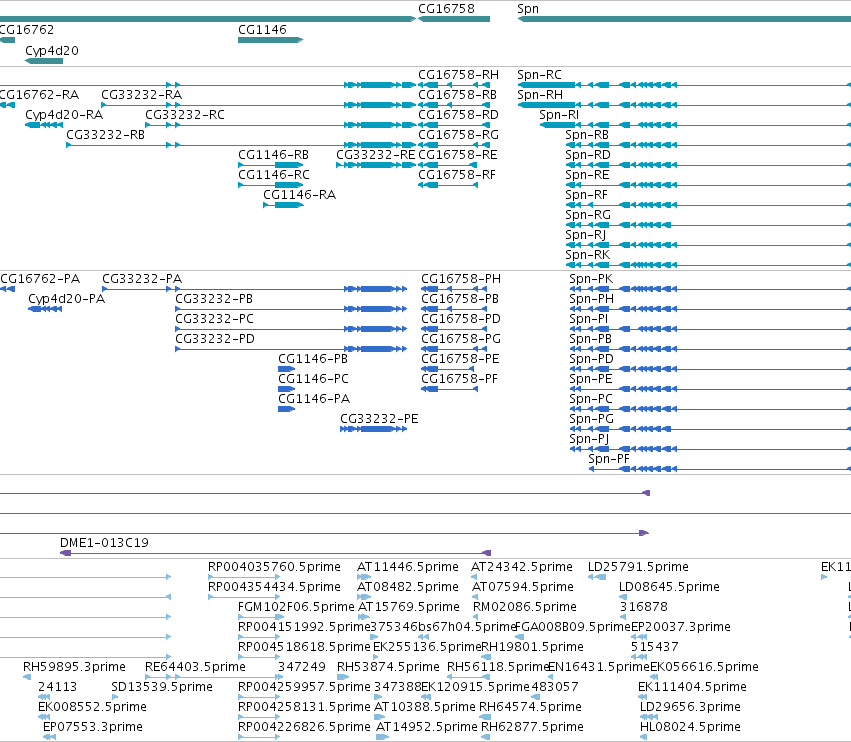Viewport: 851px width, 742px height.
Task: Click the CG1146 gene label
Action: (x=262, y=29)
